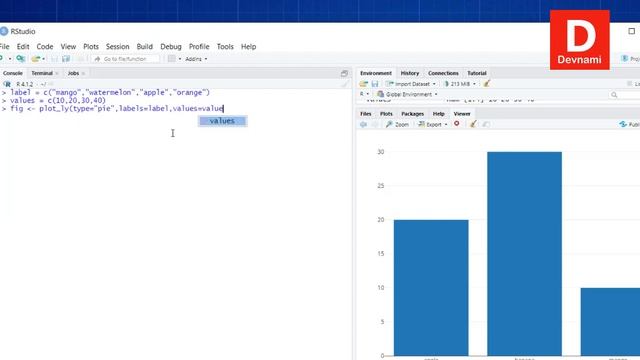Open the new project icon in main toolbar
The width and height of the screenshot is (640, 360).
point(20,59)
